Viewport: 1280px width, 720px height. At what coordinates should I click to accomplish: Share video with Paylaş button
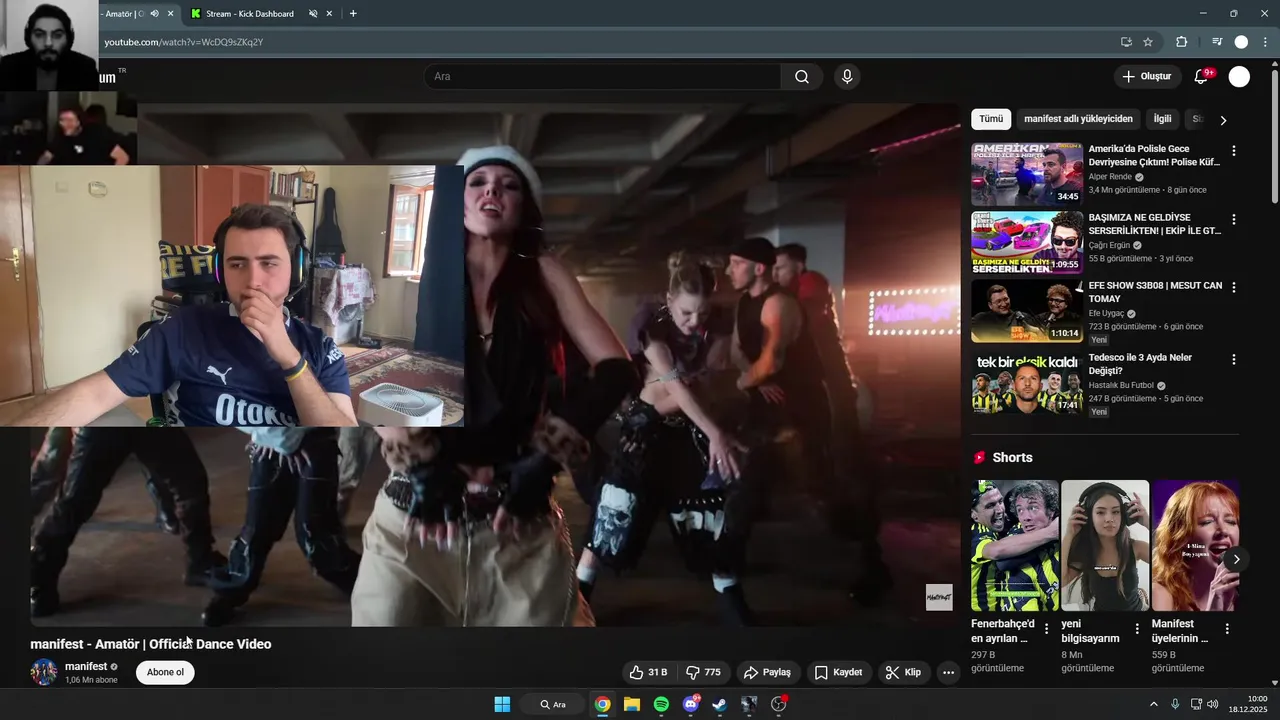(x=767, y=672)
